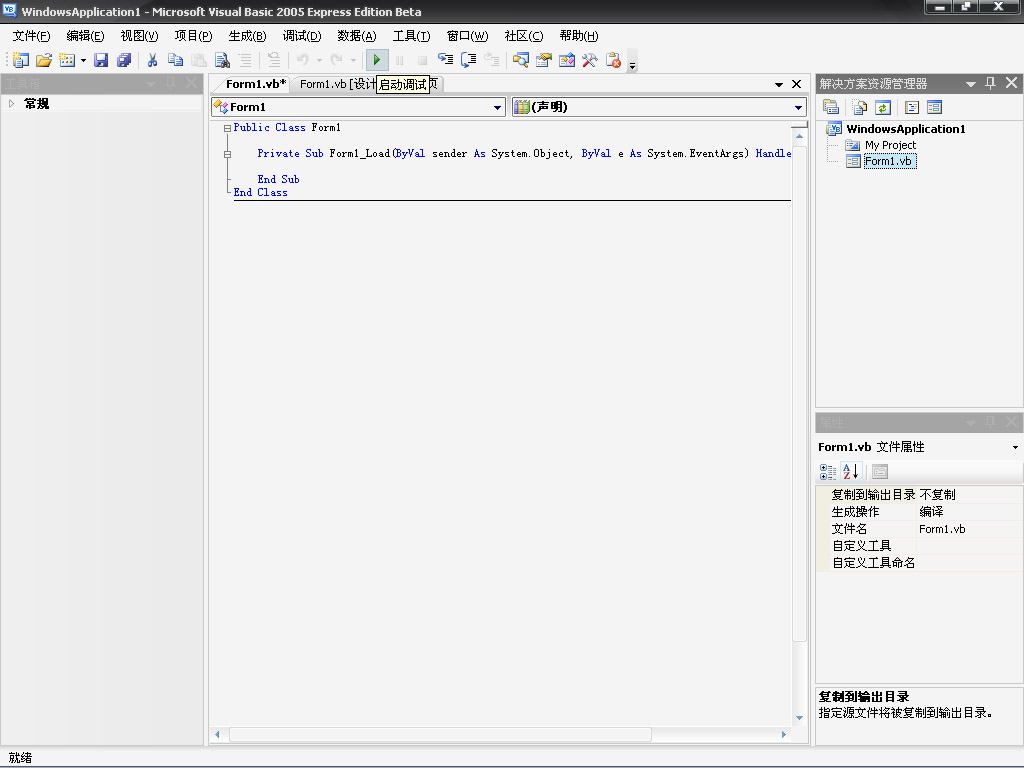The width and height of the screenshot is (1024, 768).
Task: Refresh the Solution Explorer tree
Action: click(x=882, y=107)
